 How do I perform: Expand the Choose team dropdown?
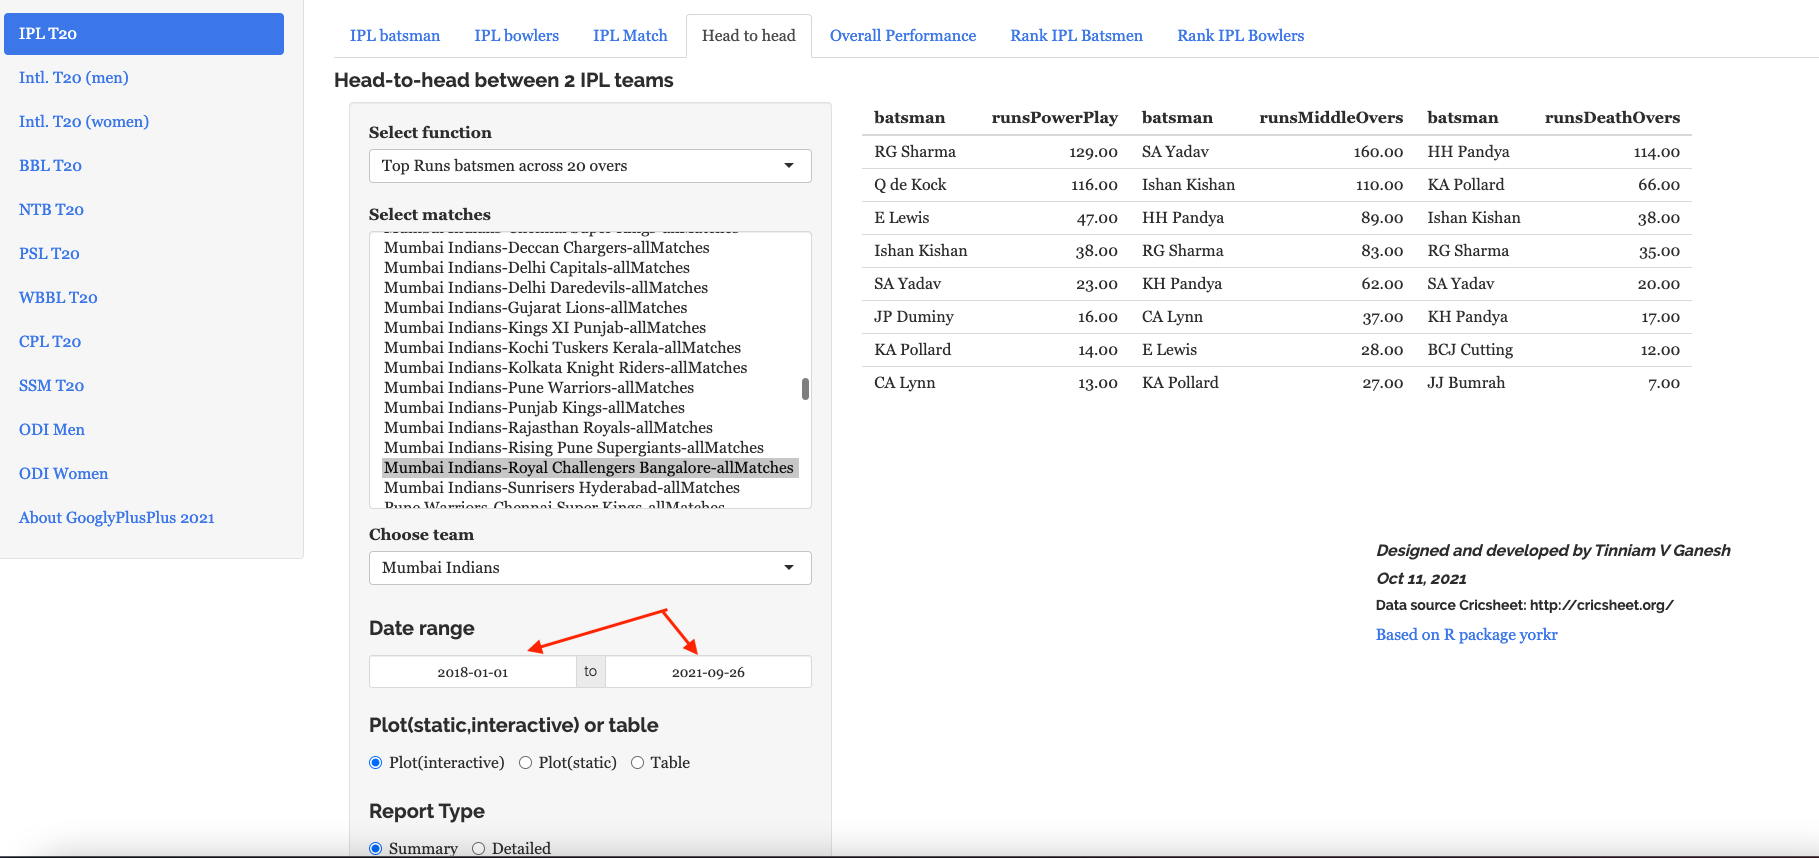[589, 568]
